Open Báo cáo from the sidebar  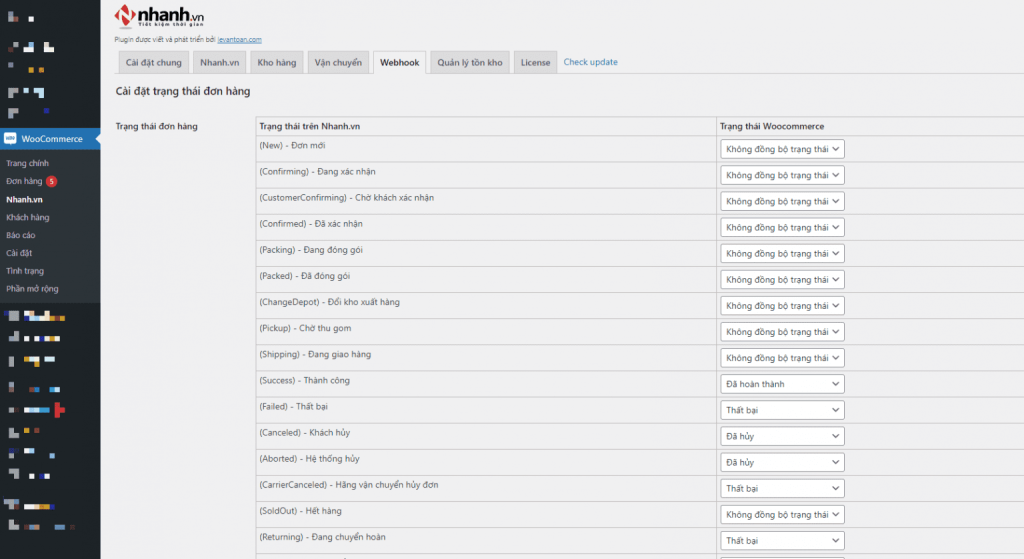(x=21, y=235)
